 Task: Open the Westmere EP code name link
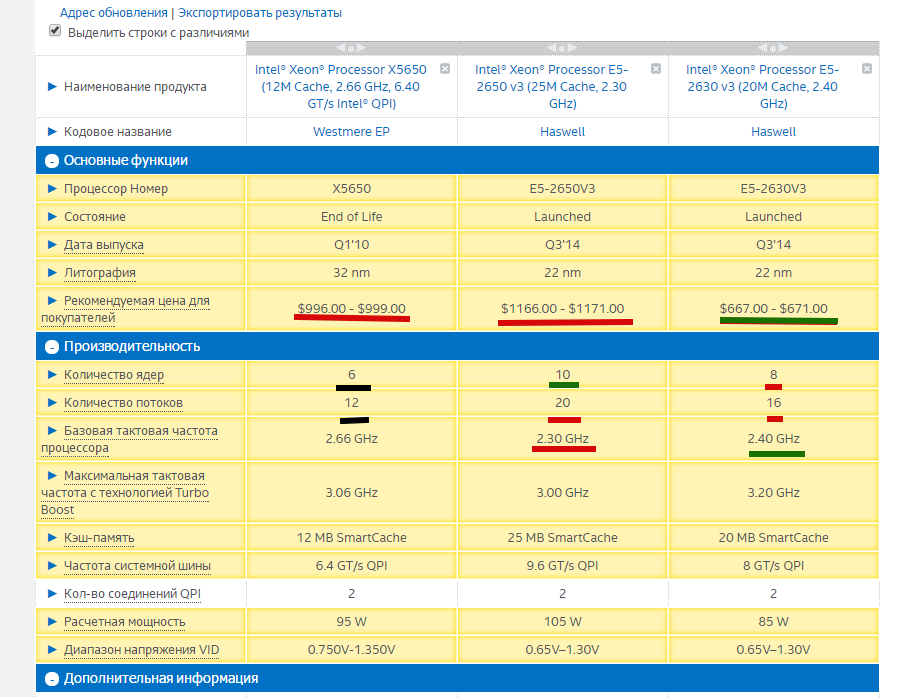coord(351,132)
